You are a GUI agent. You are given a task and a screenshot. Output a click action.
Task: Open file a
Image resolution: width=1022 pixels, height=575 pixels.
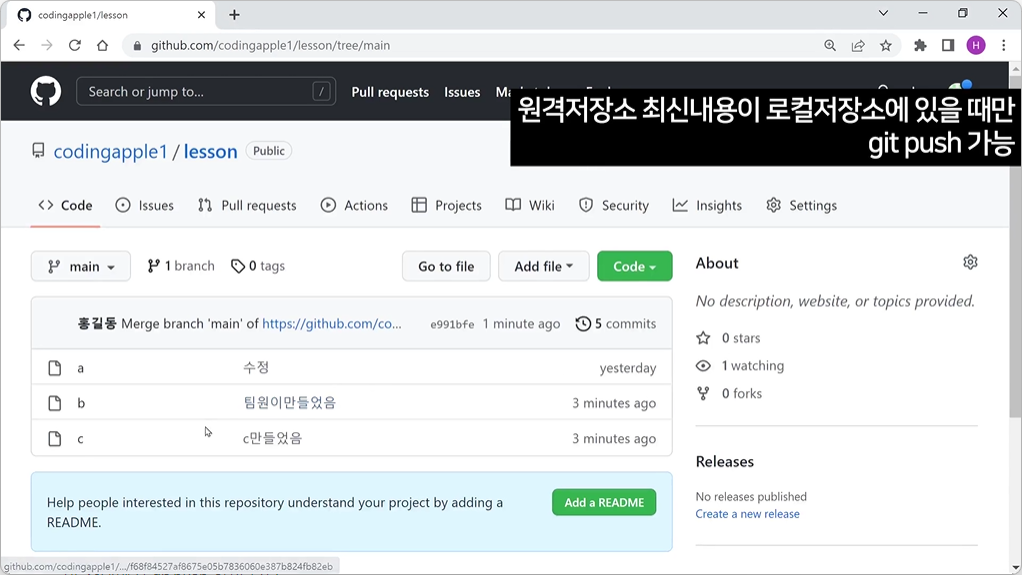(x=80, y=368)
